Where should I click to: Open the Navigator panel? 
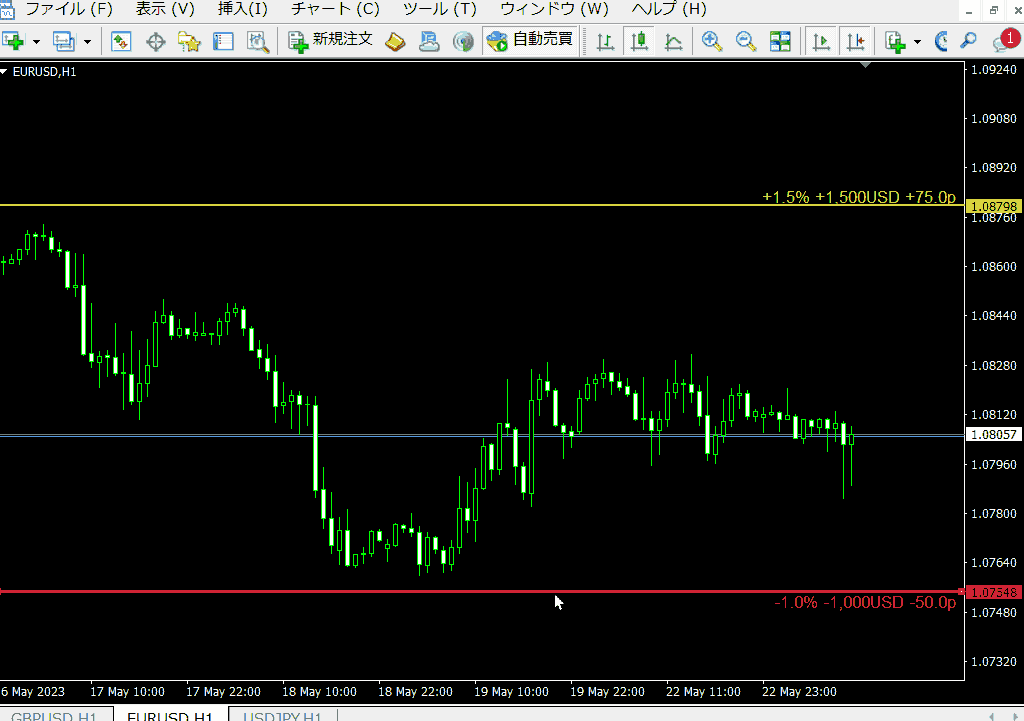click(x=189, y=41)
